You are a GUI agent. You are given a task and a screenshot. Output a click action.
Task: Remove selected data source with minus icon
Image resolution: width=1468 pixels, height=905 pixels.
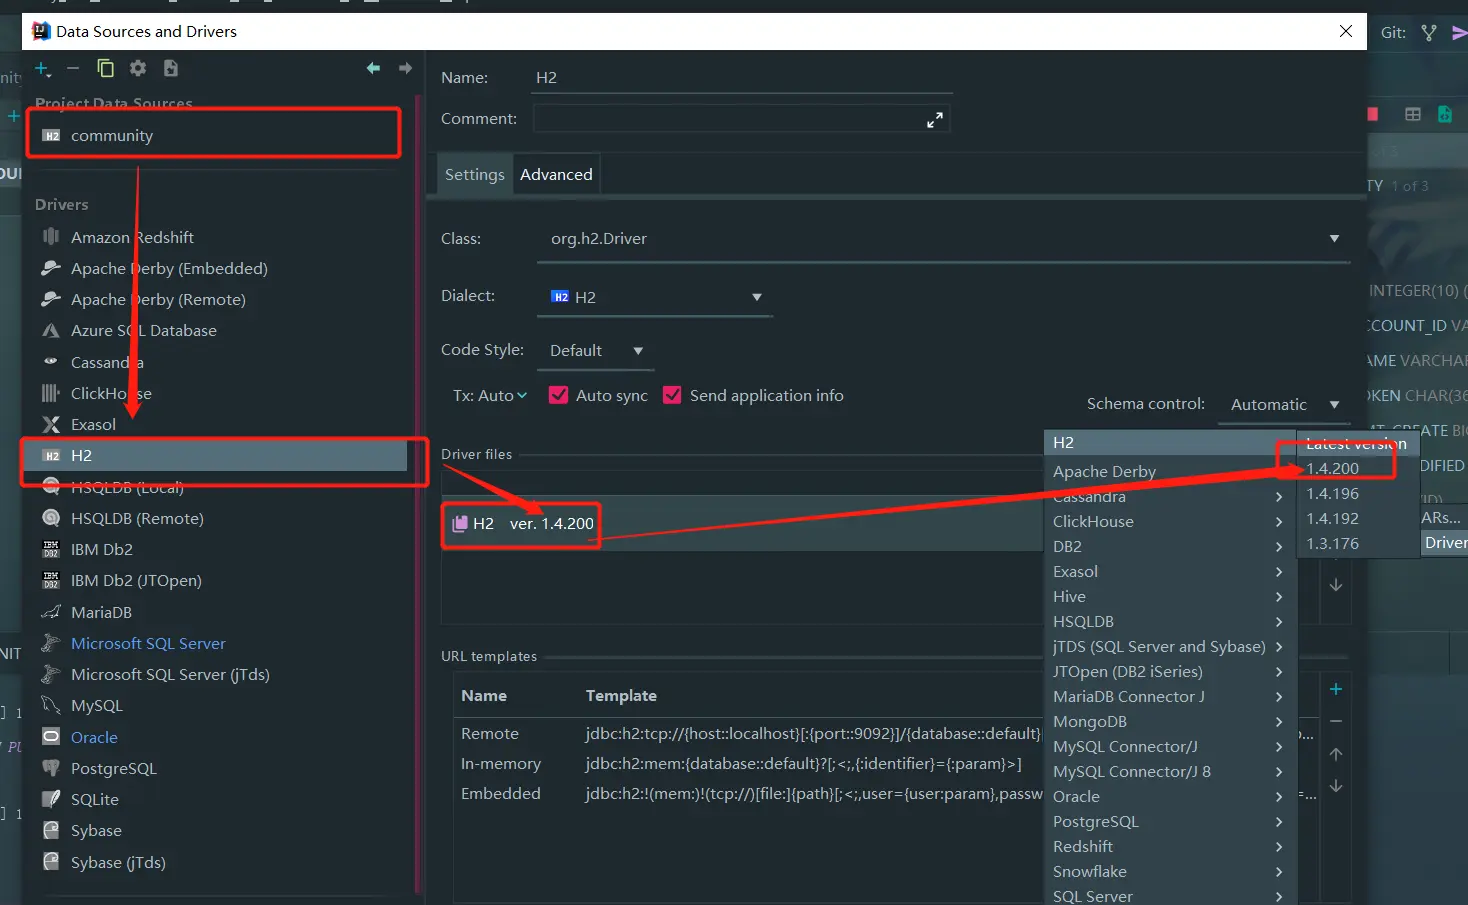pyautogui.click(x=73, y=69)
